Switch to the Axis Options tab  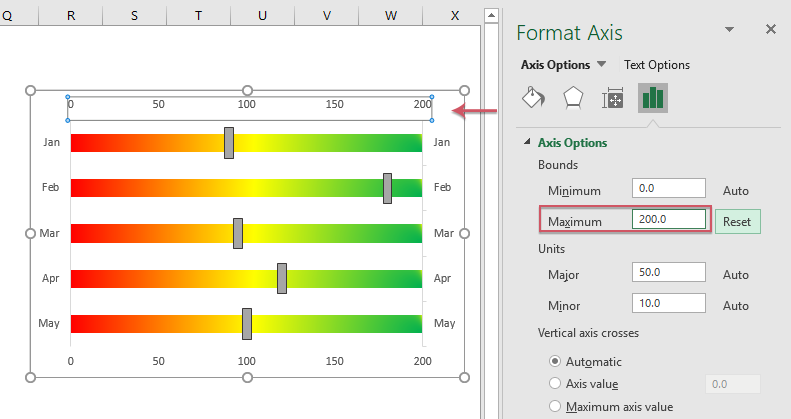coord(555,65)
